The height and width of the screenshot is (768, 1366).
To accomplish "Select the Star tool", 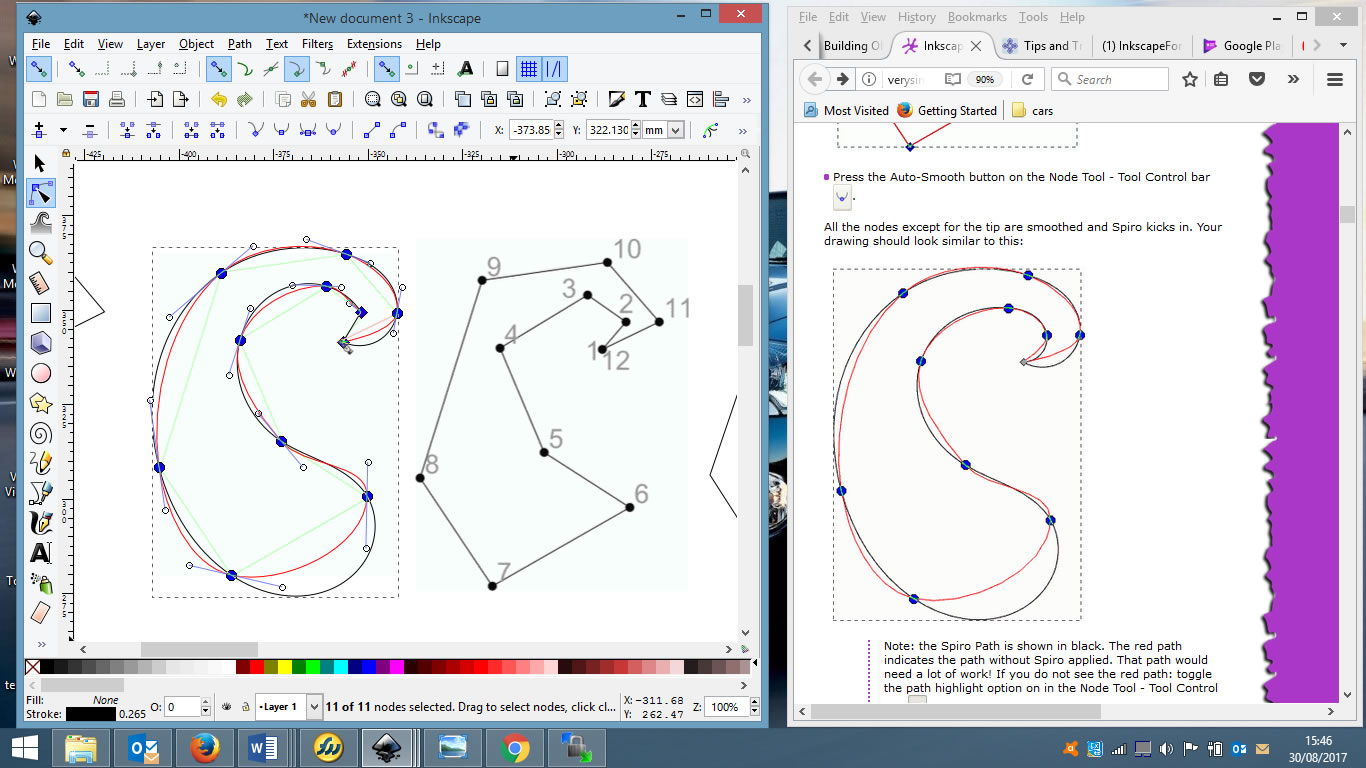I will (x=40, y=403).
